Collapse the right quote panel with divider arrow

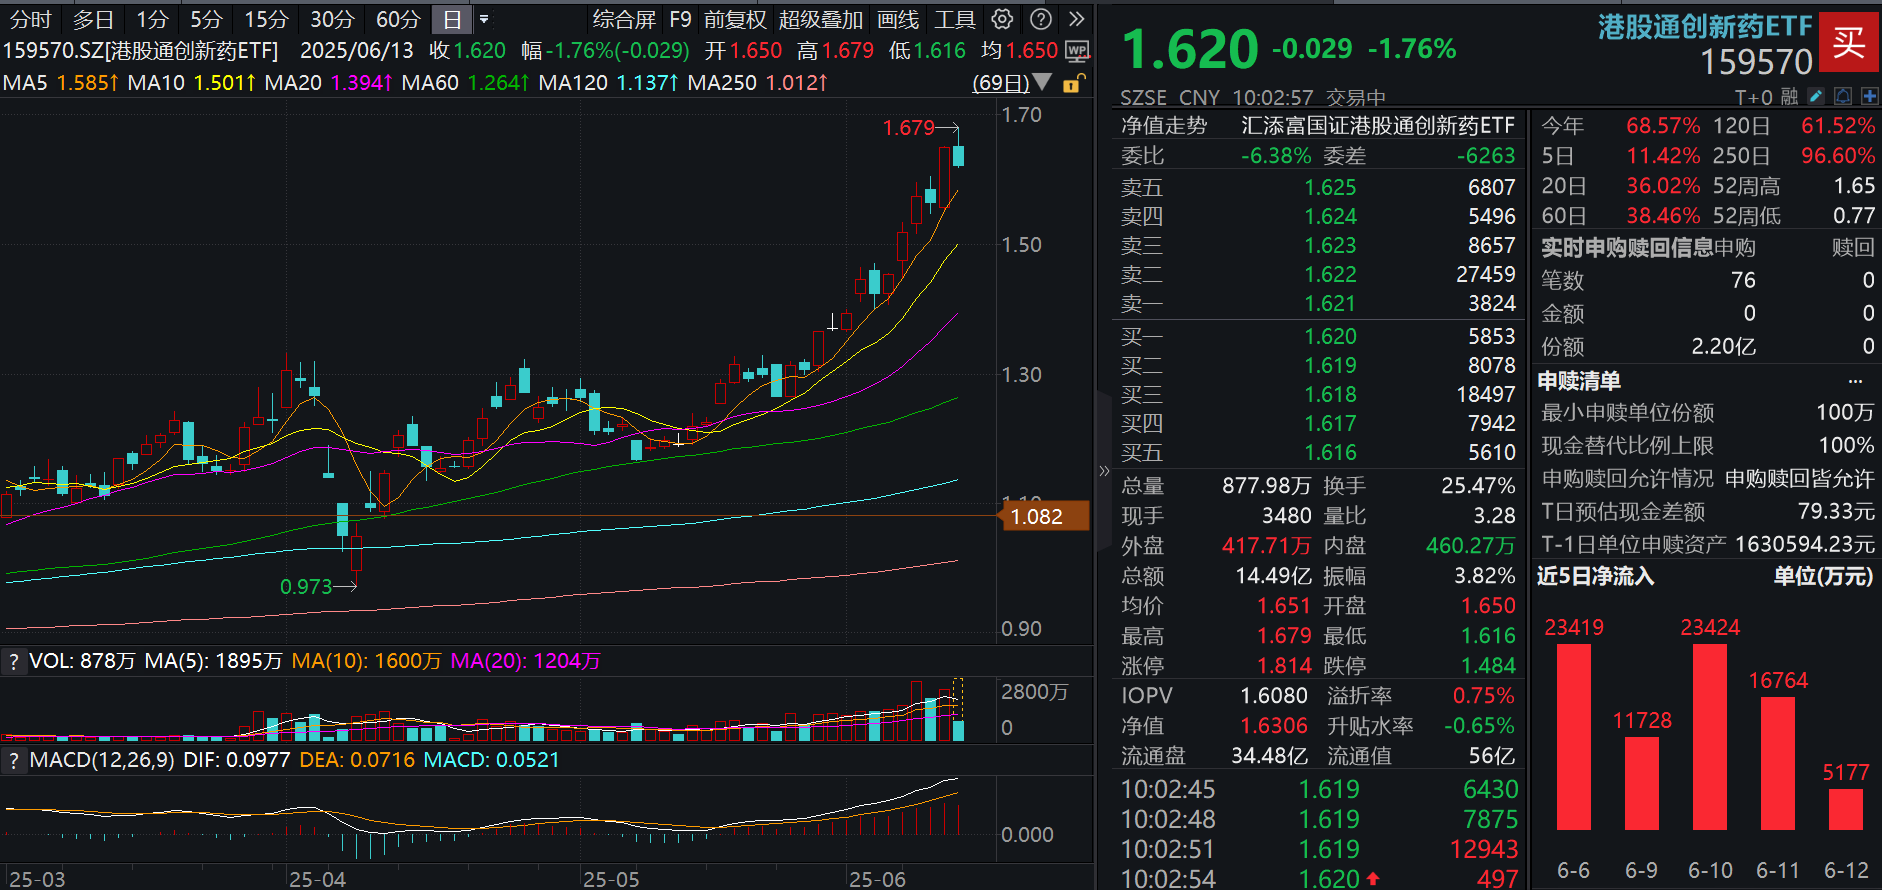(1104, 470)
